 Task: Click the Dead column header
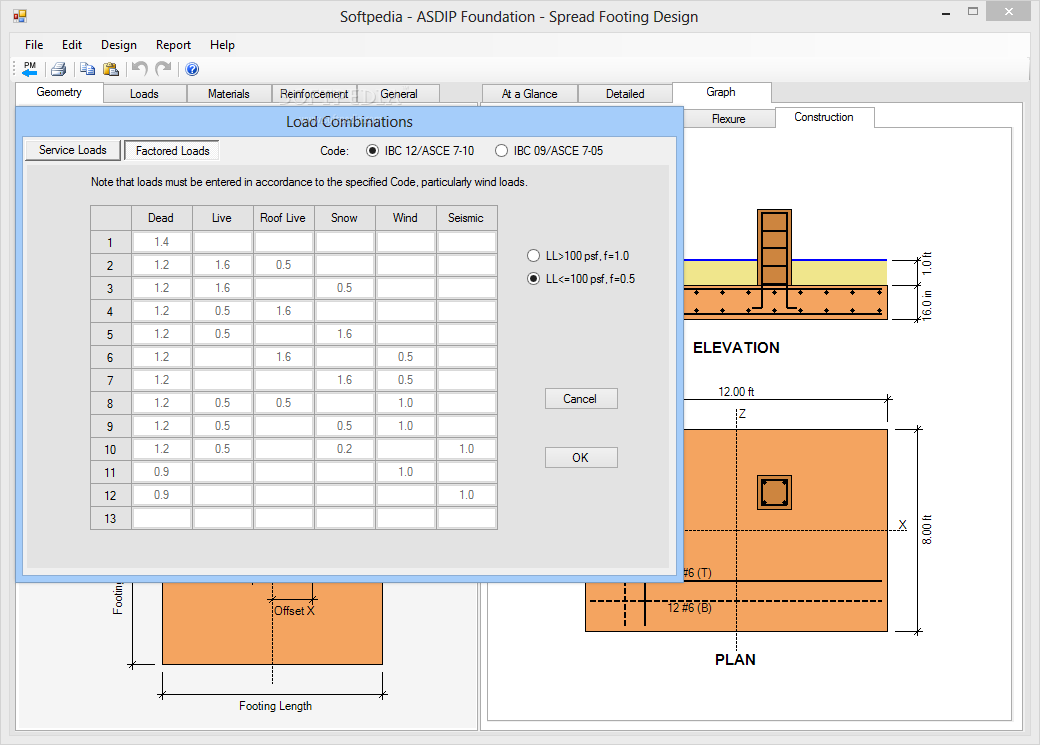161,218
